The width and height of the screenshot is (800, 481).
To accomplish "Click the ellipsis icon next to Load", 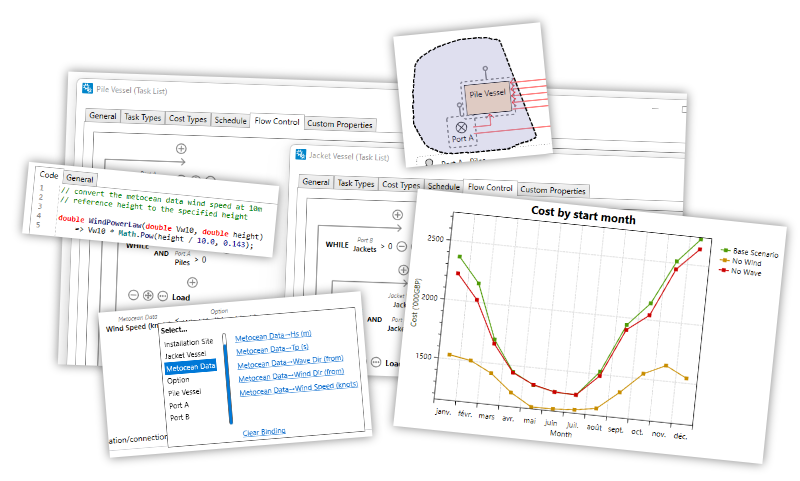I will 163,296.
